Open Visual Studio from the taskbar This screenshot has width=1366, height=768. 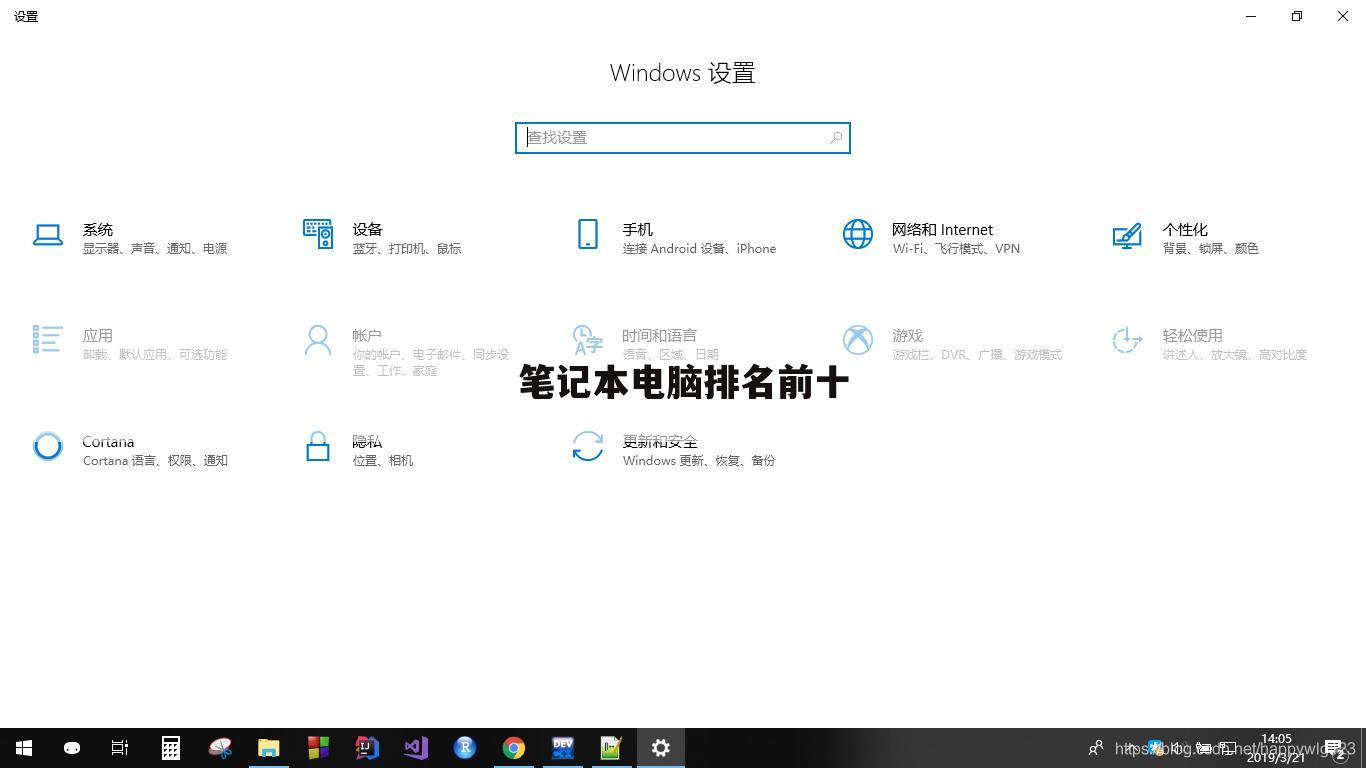coord(416,748)
